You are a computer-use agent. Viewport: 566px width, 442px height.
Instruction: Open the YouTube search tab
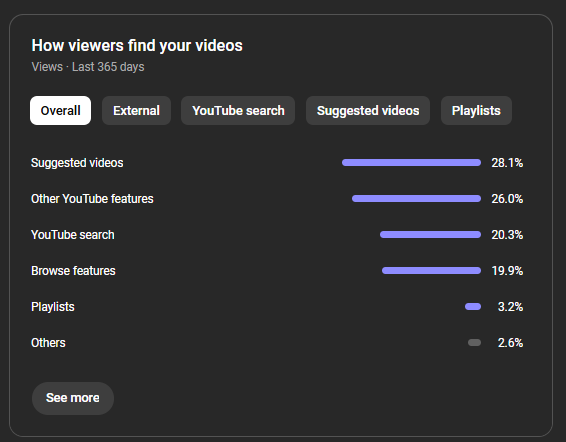point(238,110)
